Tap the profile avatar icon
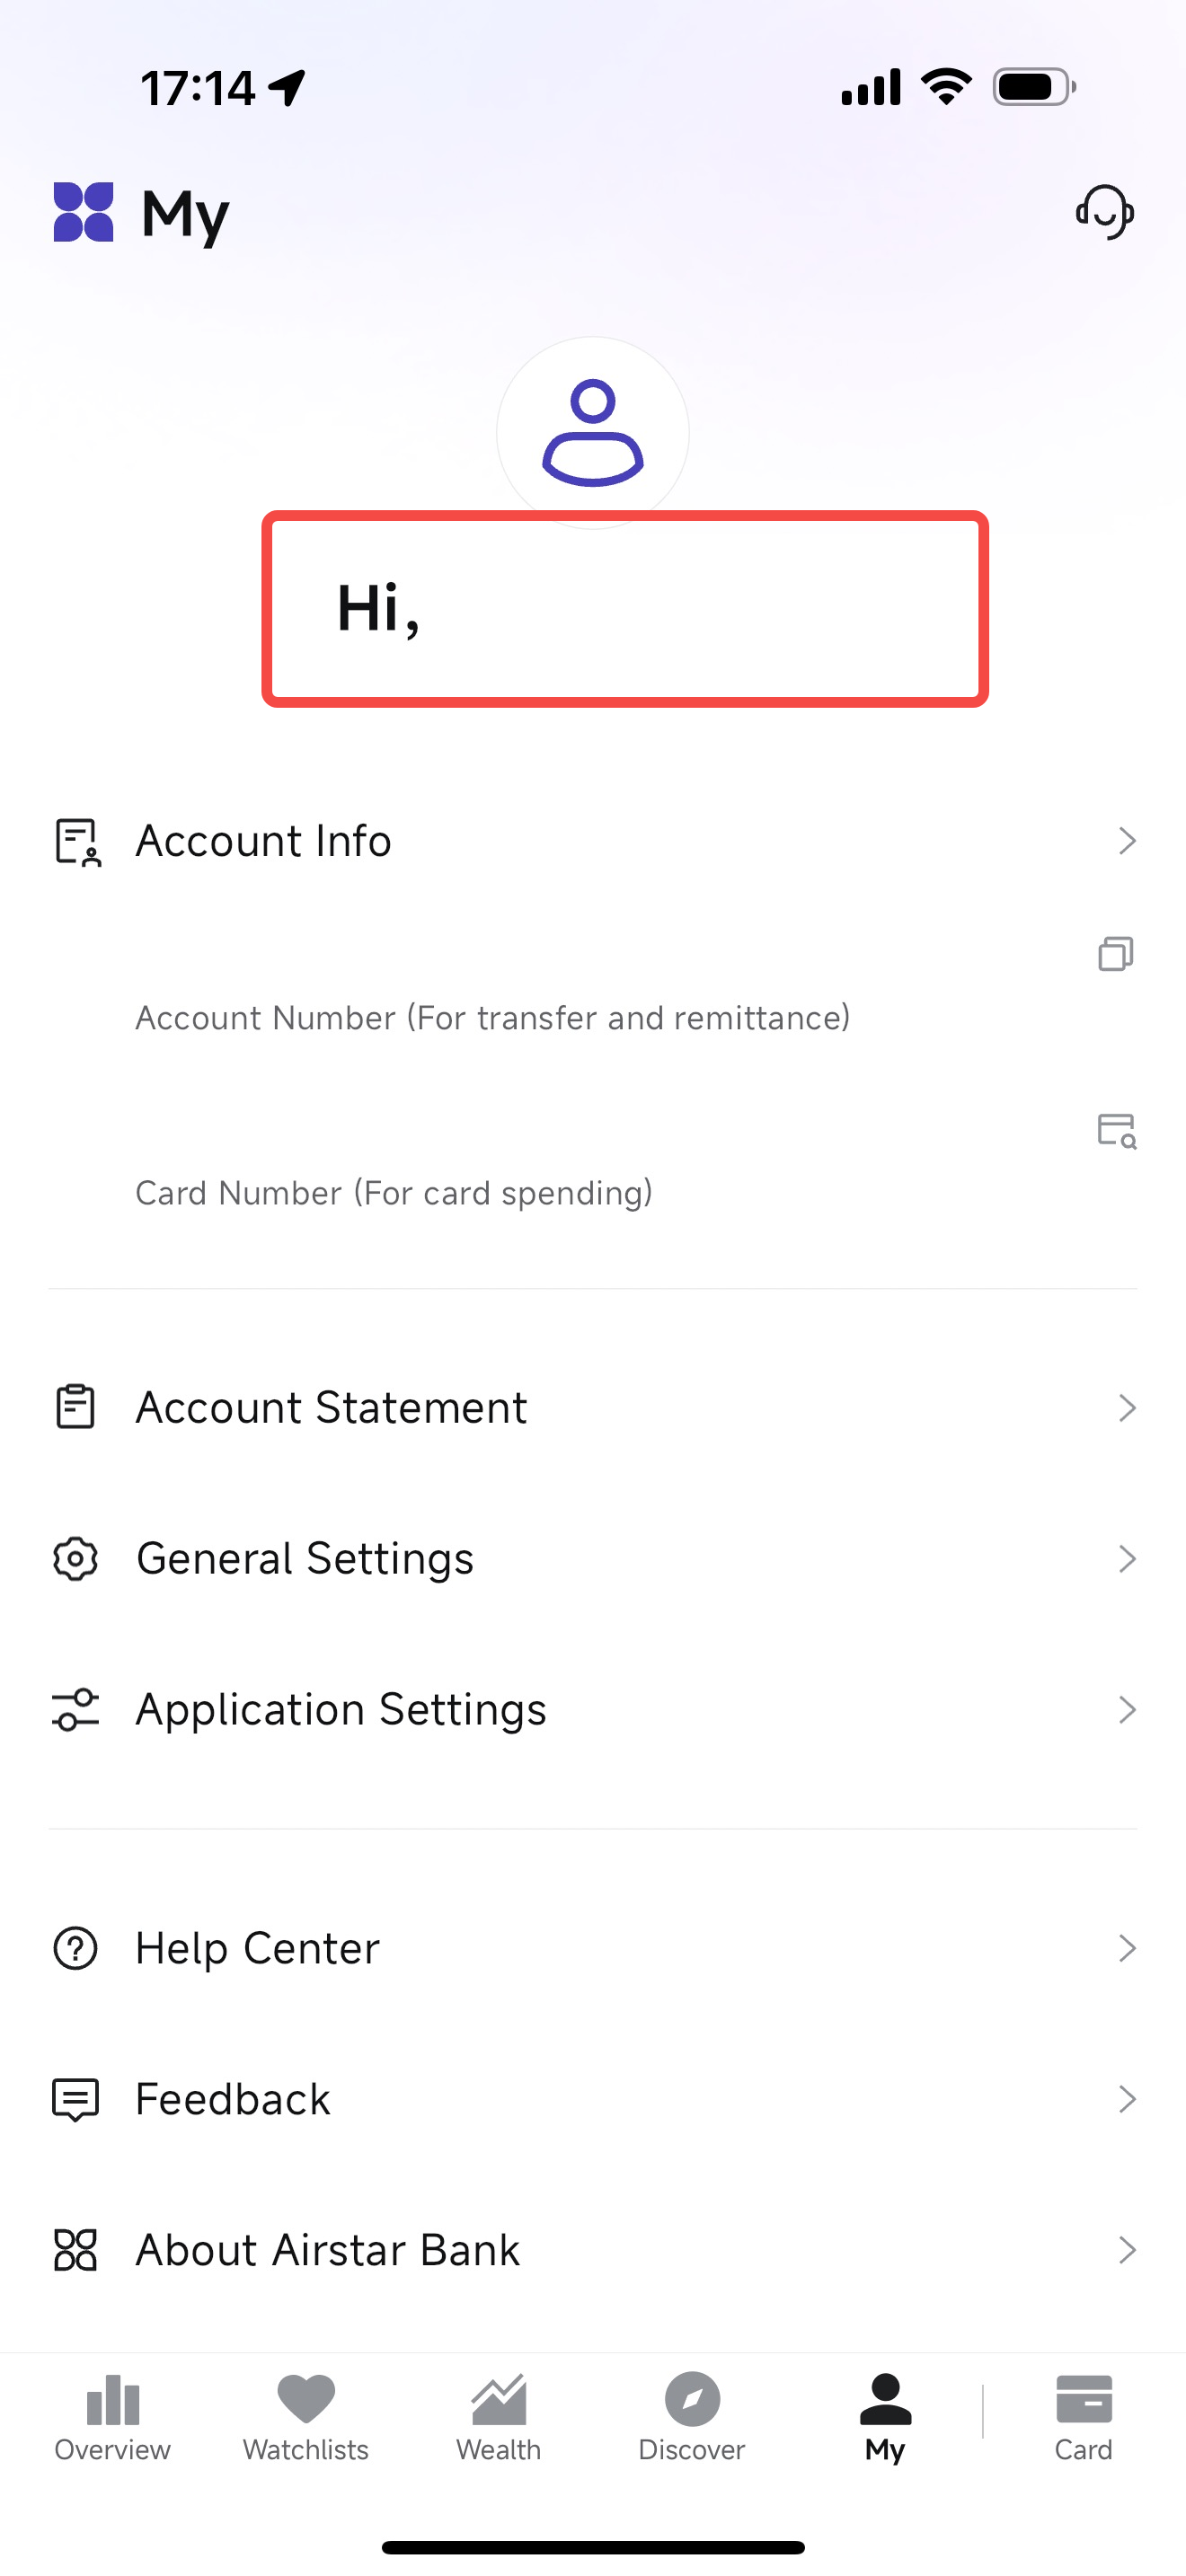The height and width of the screenshot is (2576, 1186). [x=593, y=432]
